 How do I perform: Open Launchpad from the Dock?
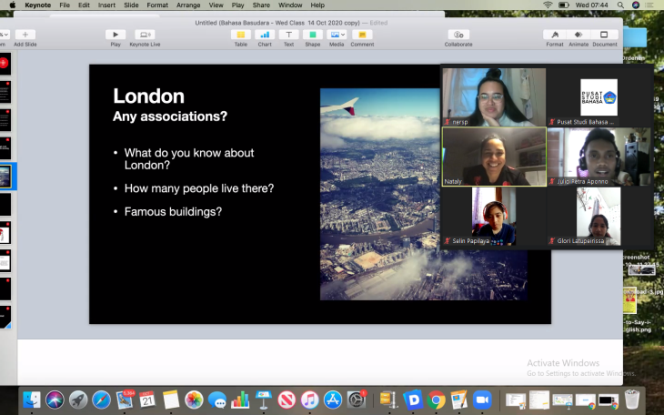[x=78, y=400]
